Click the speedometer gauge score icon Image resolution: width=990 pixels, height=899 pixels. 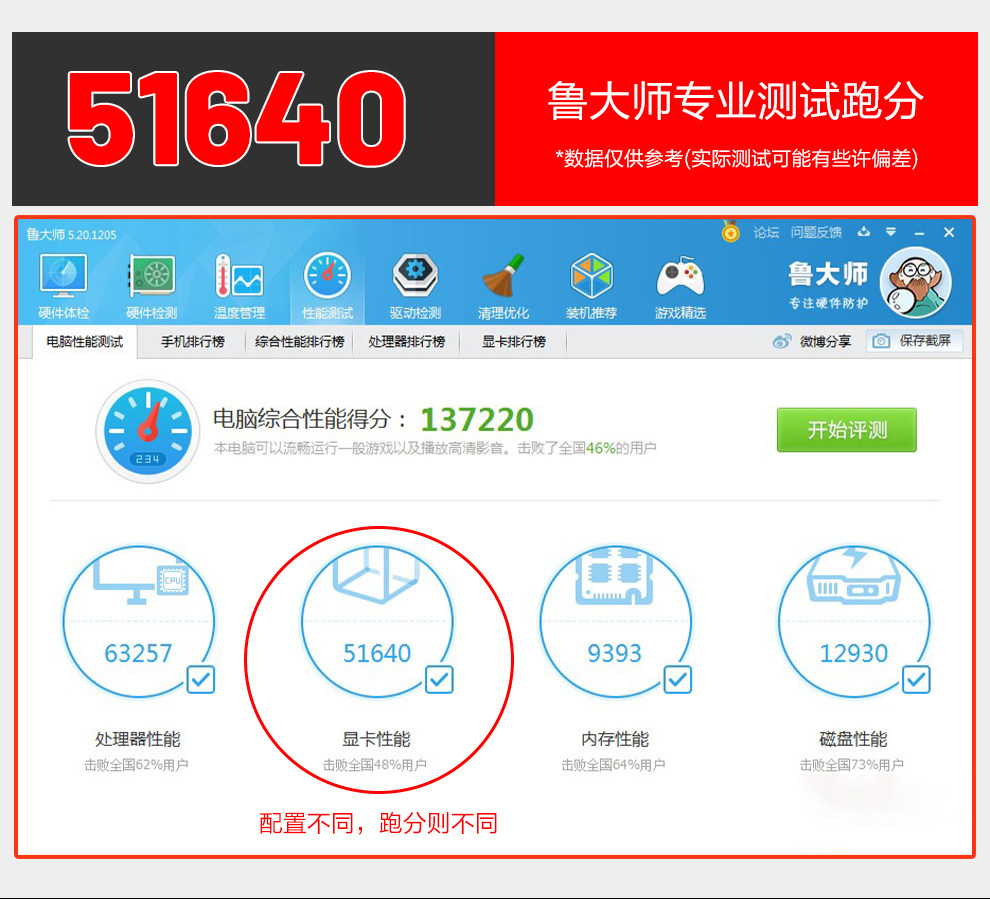tap(148, 431)
